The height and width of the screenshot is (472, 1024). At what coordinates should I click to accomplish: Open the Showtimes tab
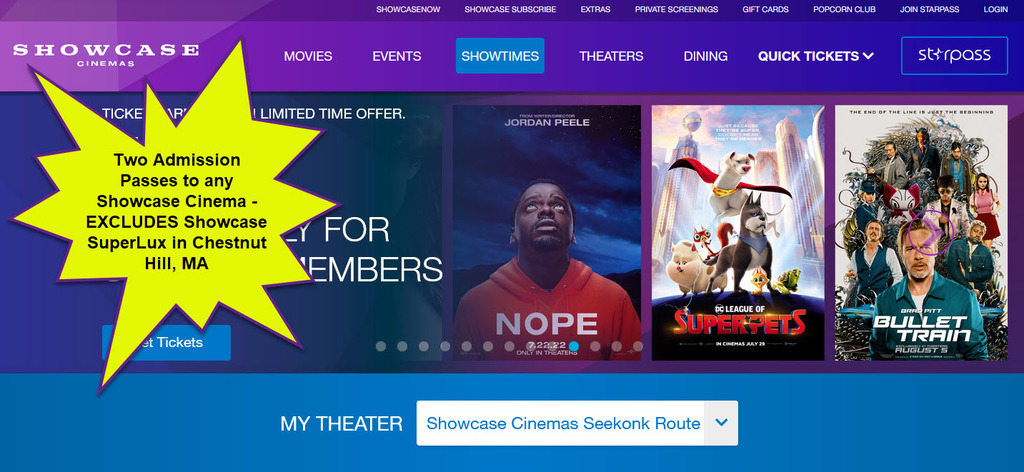(x=500, y=56)
